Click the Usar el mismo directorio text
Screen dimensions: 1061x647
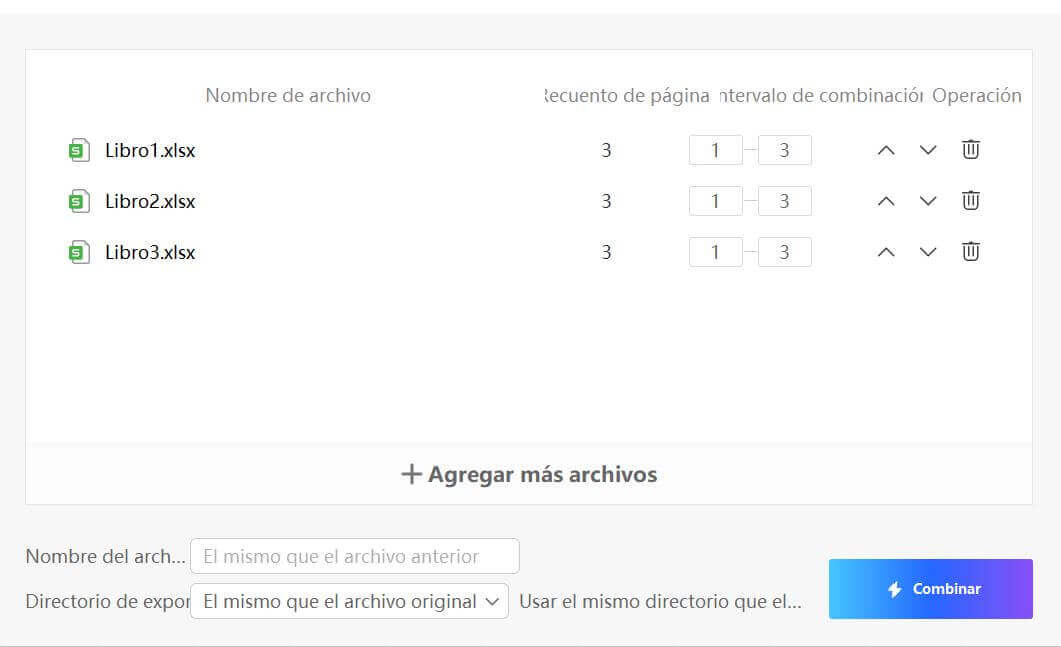tap(660, 602)
